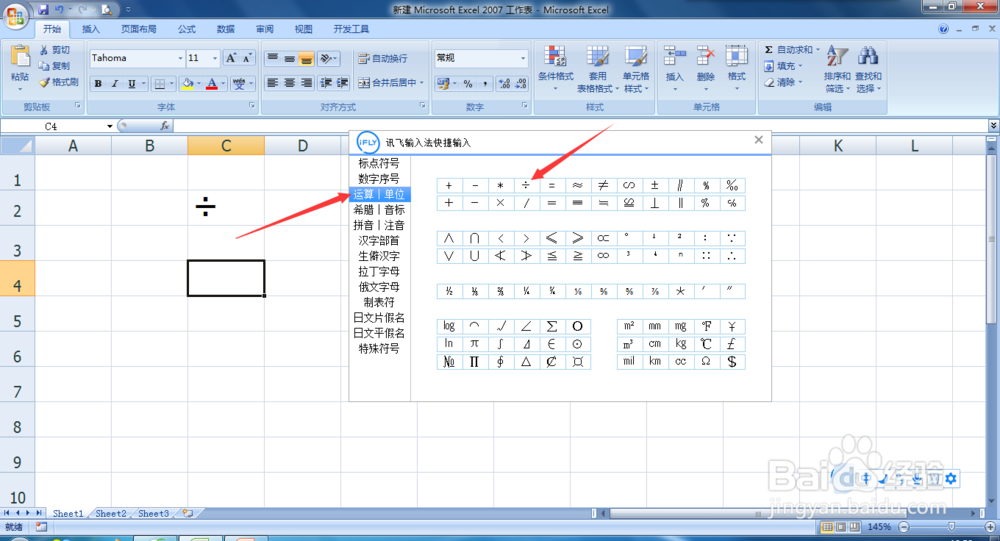Click the text orientation icon

pyautogui.click(x=327, y=59)
